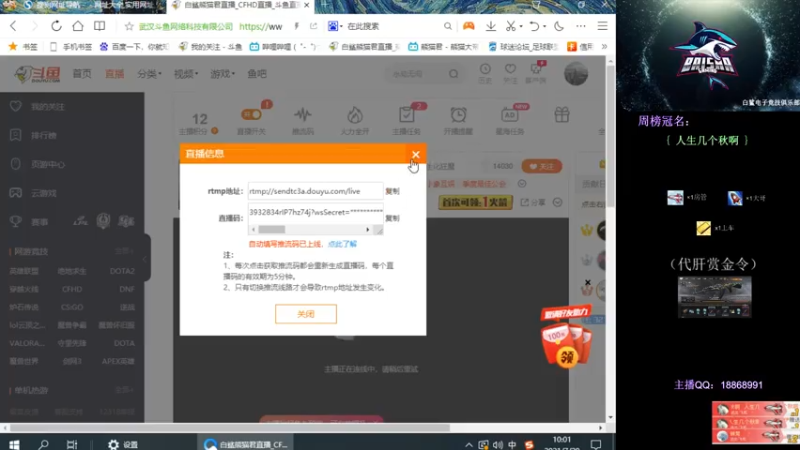
Task: Select 直播 in Douyu navigation
Action: click(114, 74)
